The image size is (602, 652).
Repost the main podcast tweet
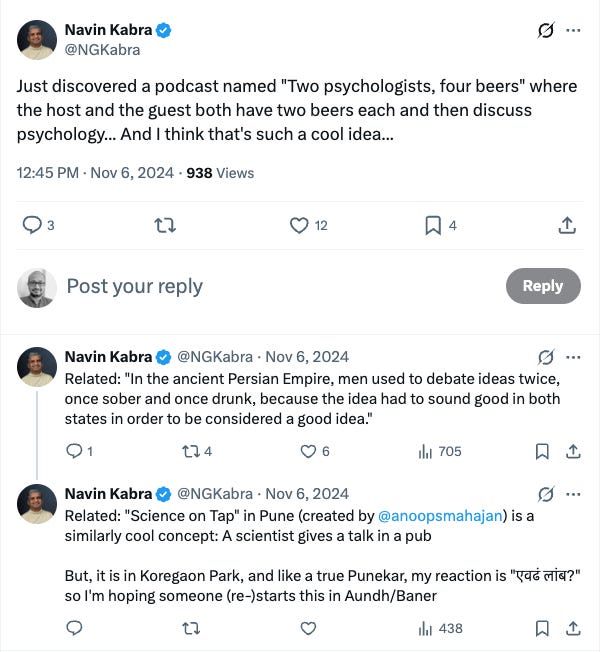coord(166,225)
